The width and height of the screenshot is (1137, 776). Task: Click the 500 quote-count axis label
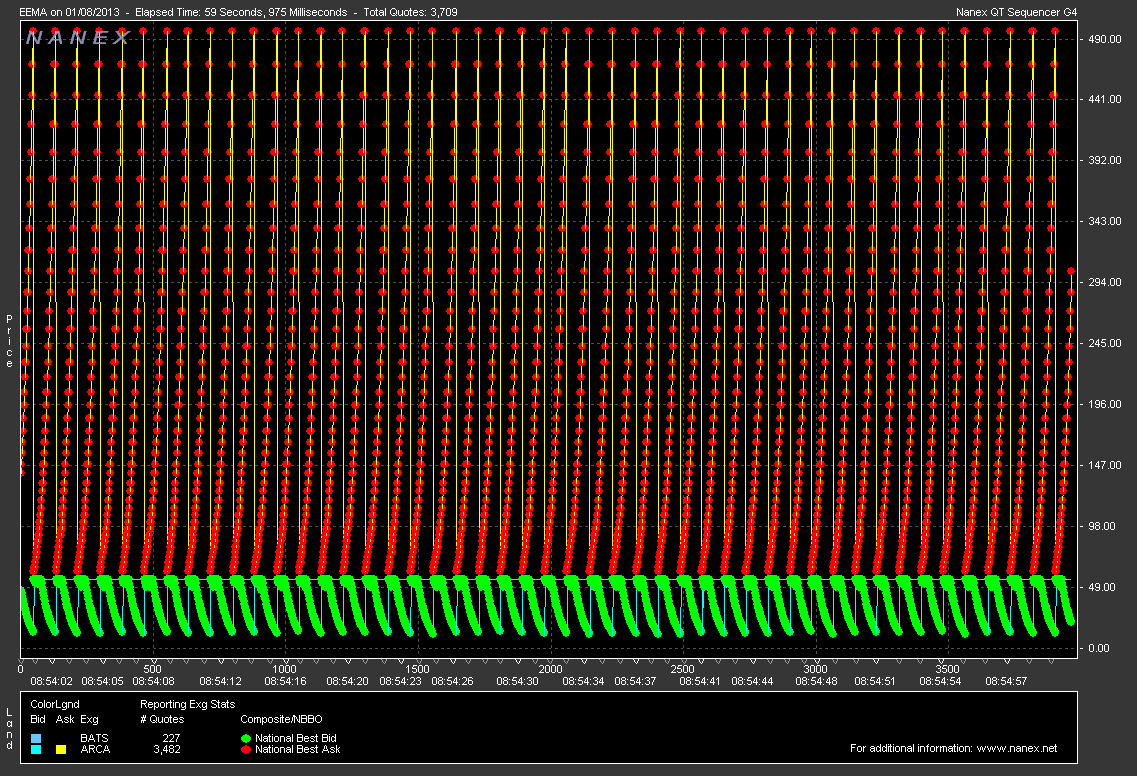(152, 669)
